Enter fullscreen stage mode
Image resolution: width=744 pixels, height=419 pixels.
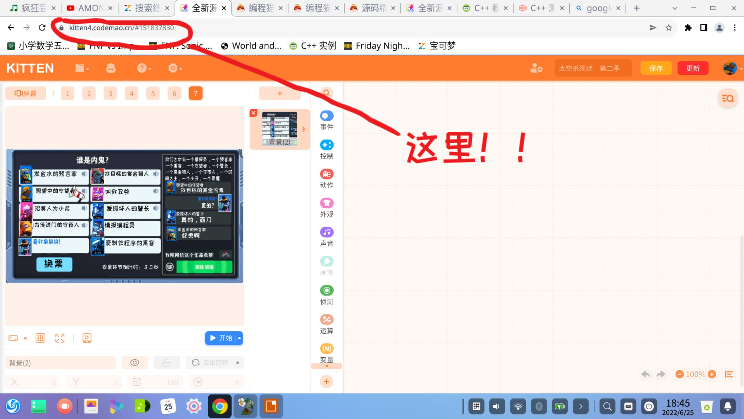[x=60, y=338]
